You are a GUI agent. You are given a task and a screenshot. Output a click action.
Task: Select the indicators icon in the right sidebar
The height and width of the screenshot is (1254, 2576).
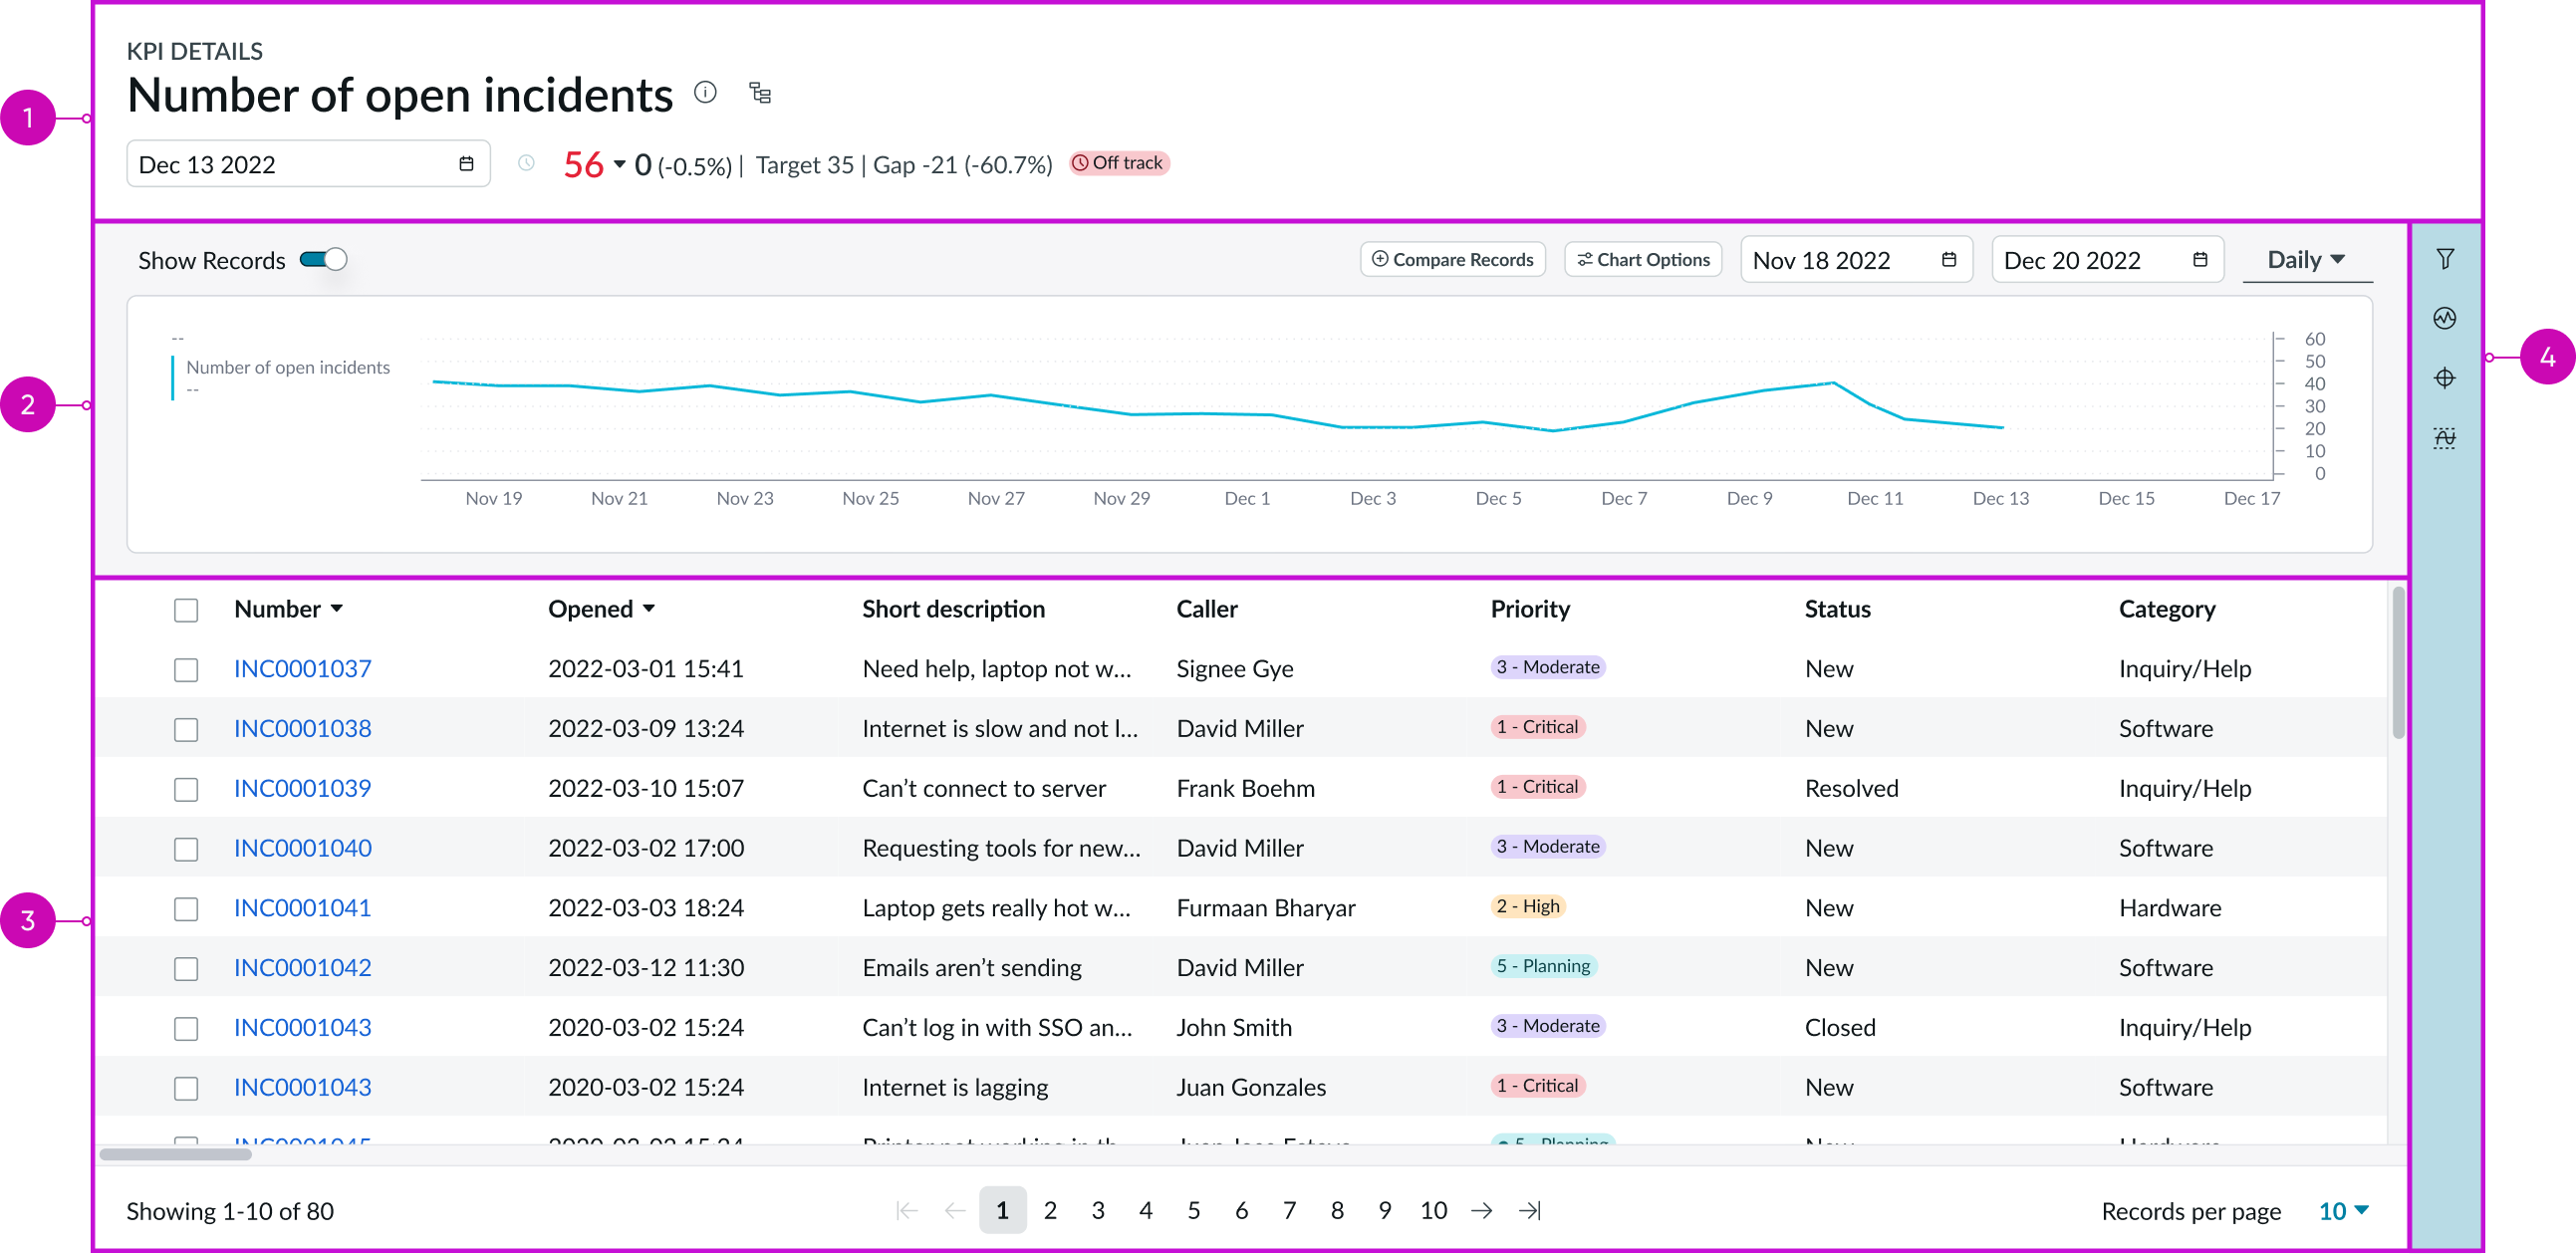[2446, 318]
